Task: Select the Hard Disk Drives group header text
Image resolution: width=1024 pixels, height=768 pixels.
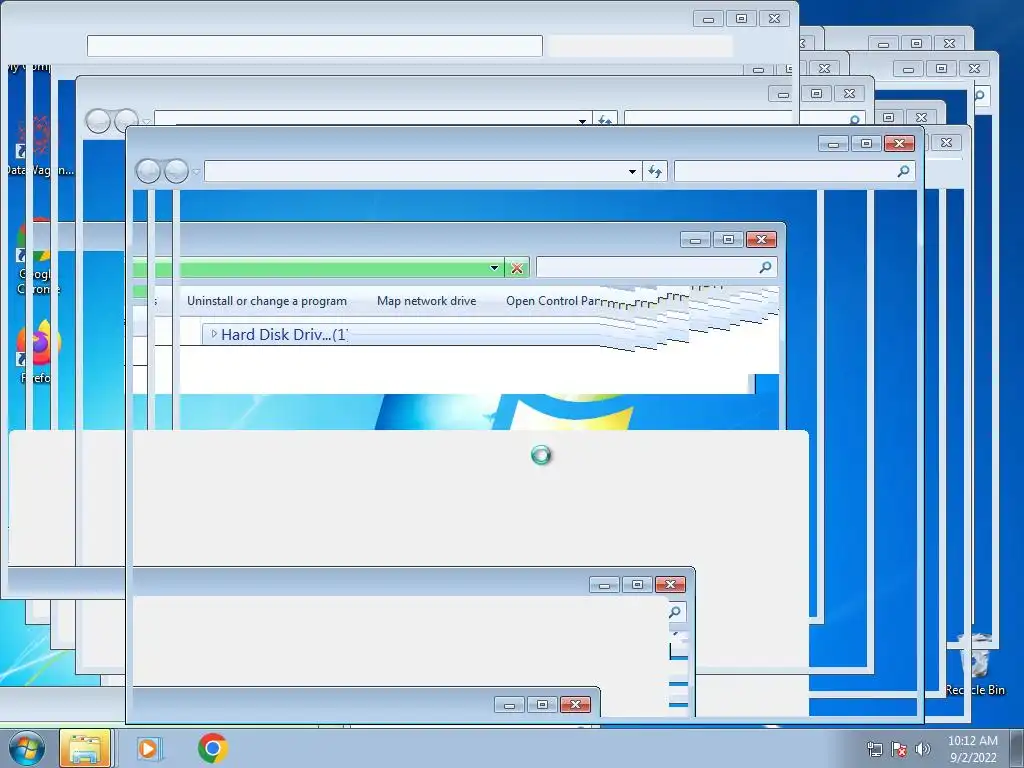Action: point(284,334)
